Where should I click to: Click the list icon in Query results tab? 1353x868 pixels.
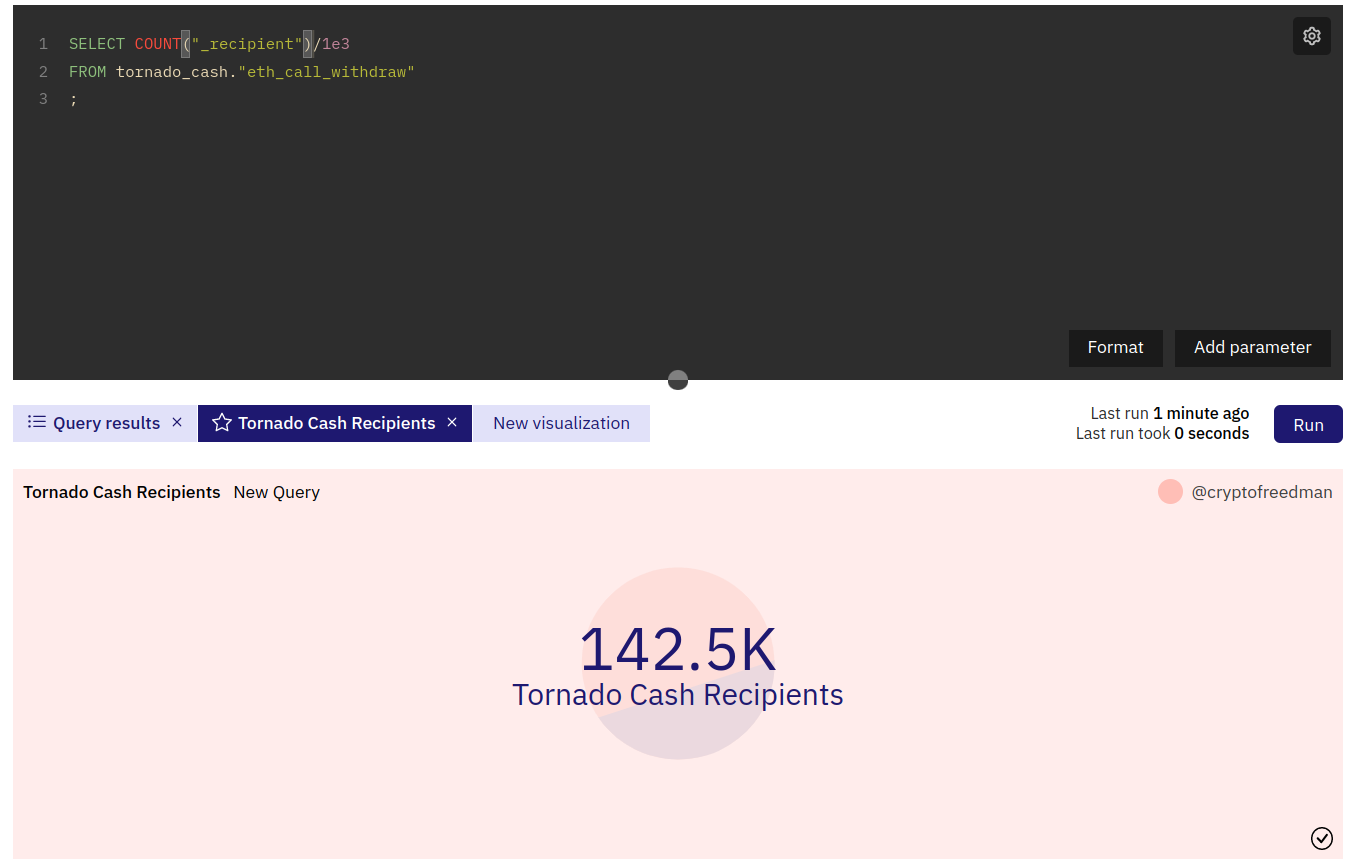(x=37, y=422)
